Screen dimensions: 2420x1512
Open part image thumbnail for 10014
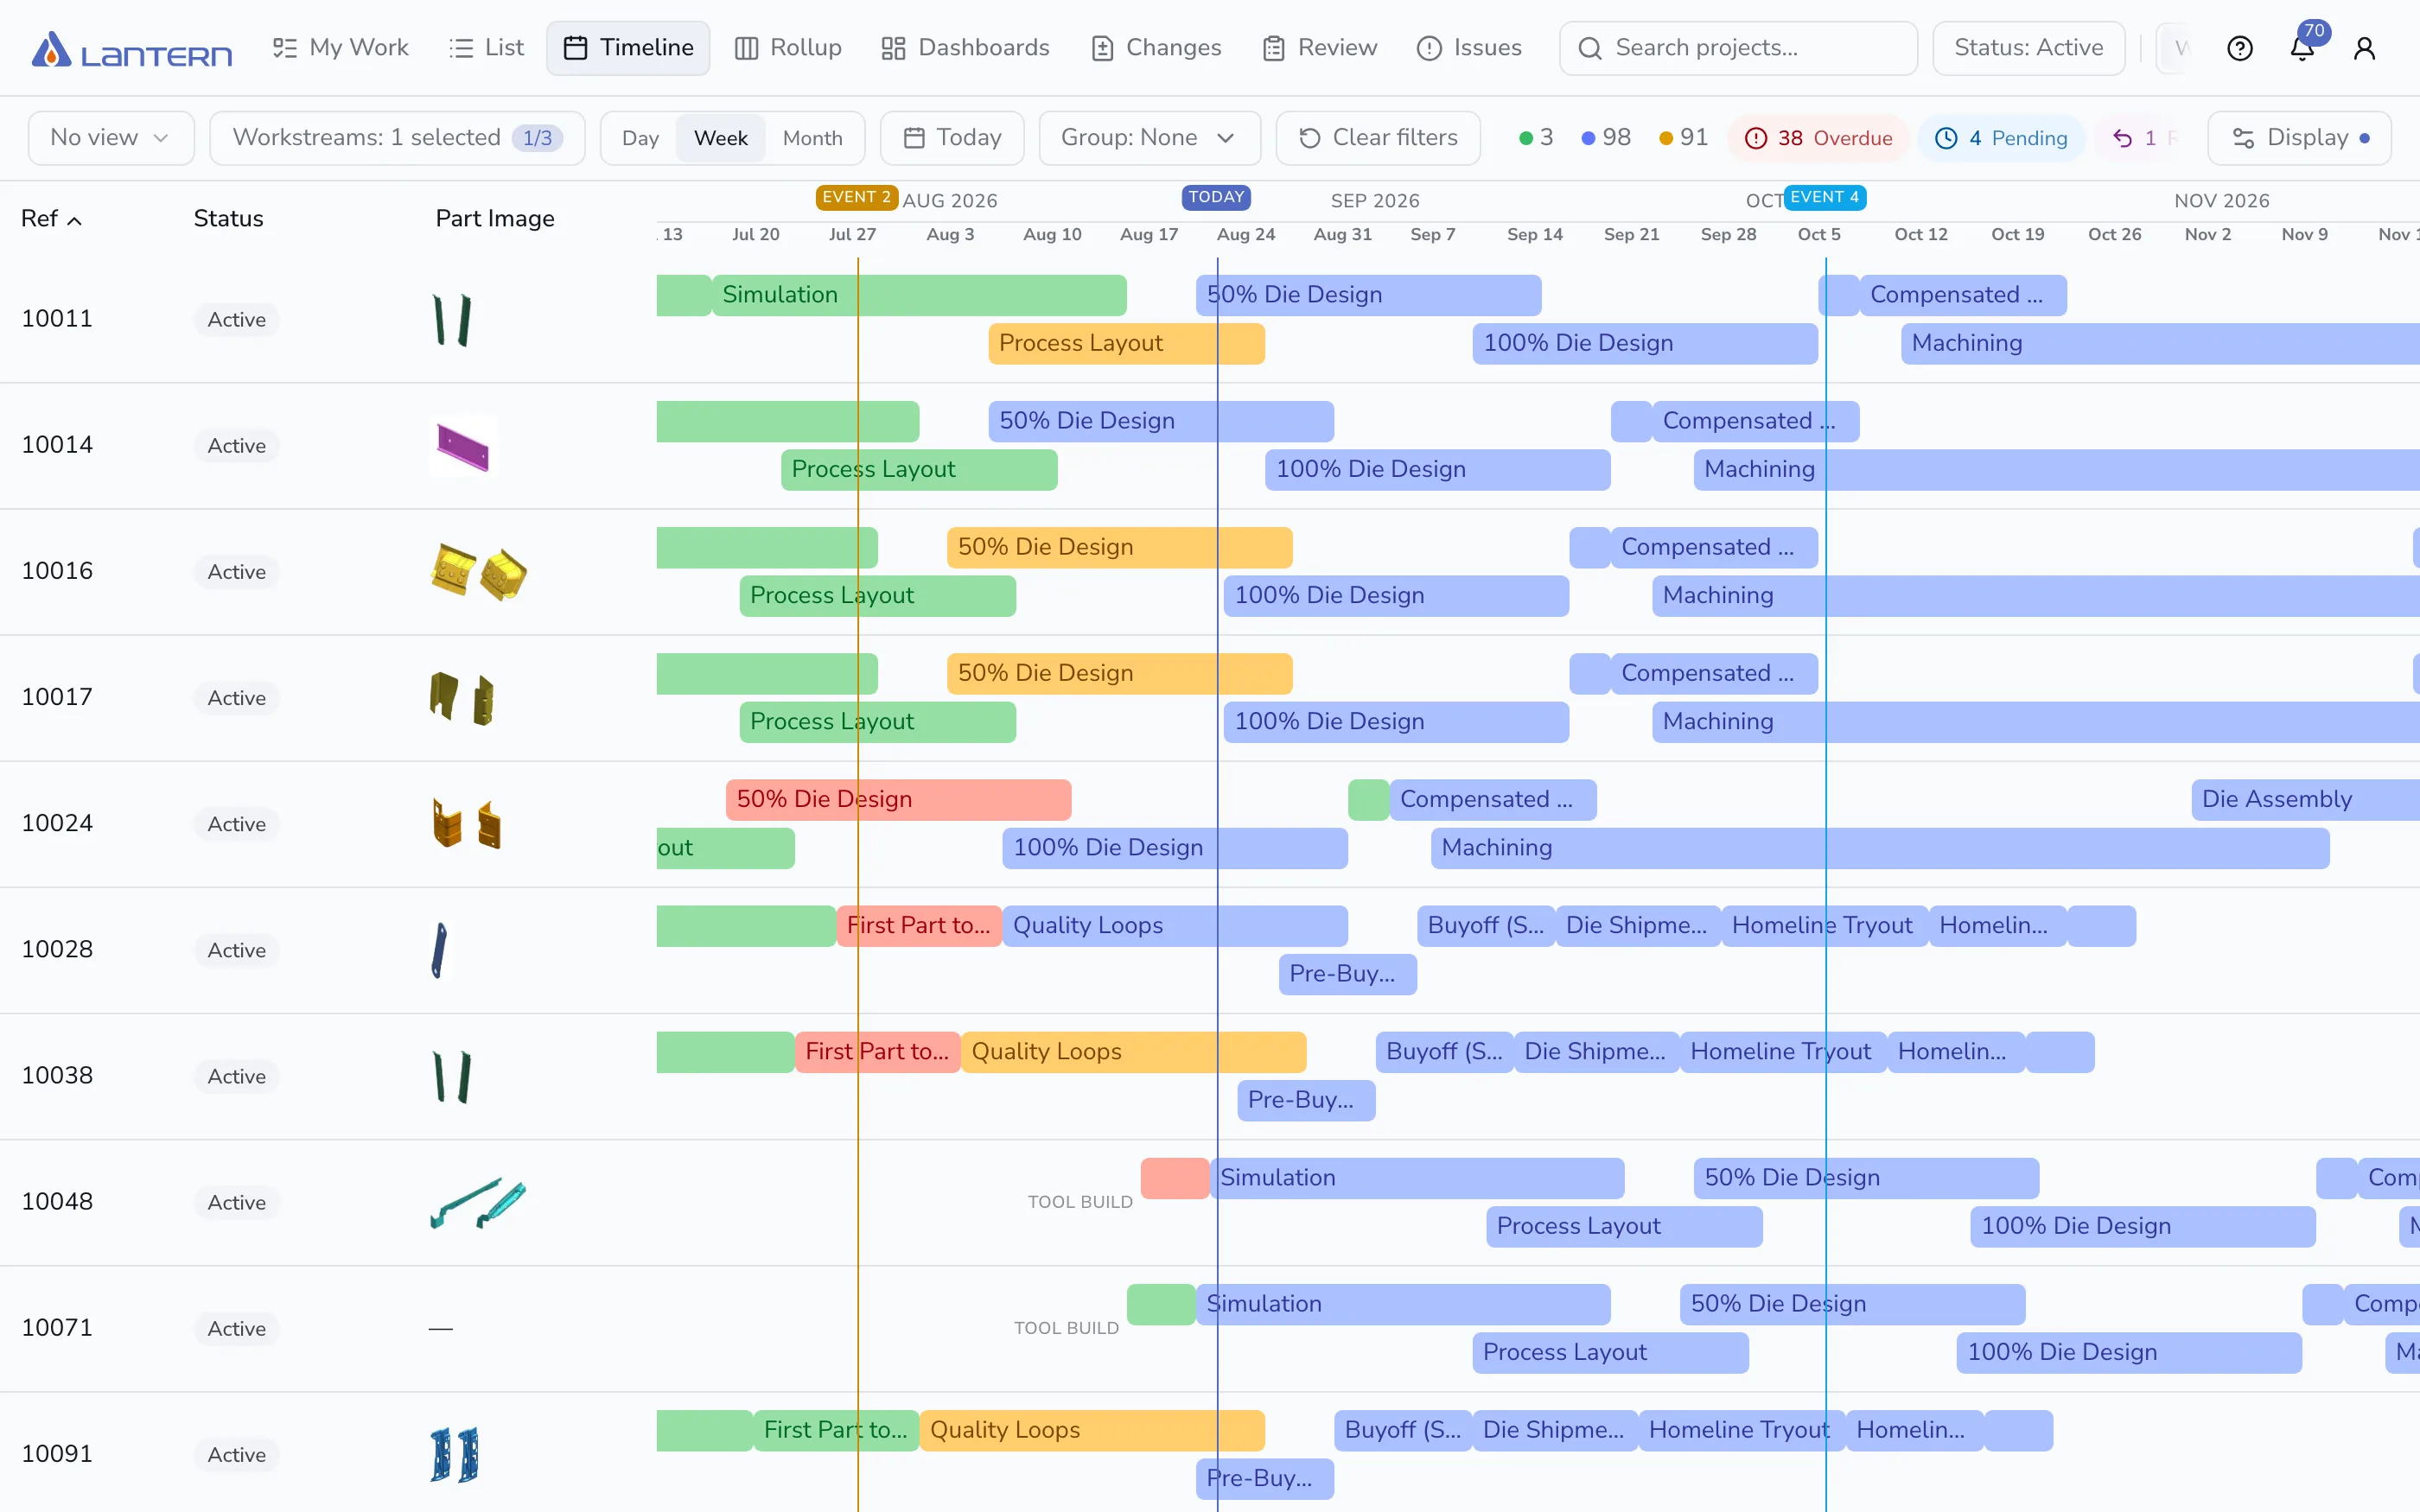click(463, 446)
